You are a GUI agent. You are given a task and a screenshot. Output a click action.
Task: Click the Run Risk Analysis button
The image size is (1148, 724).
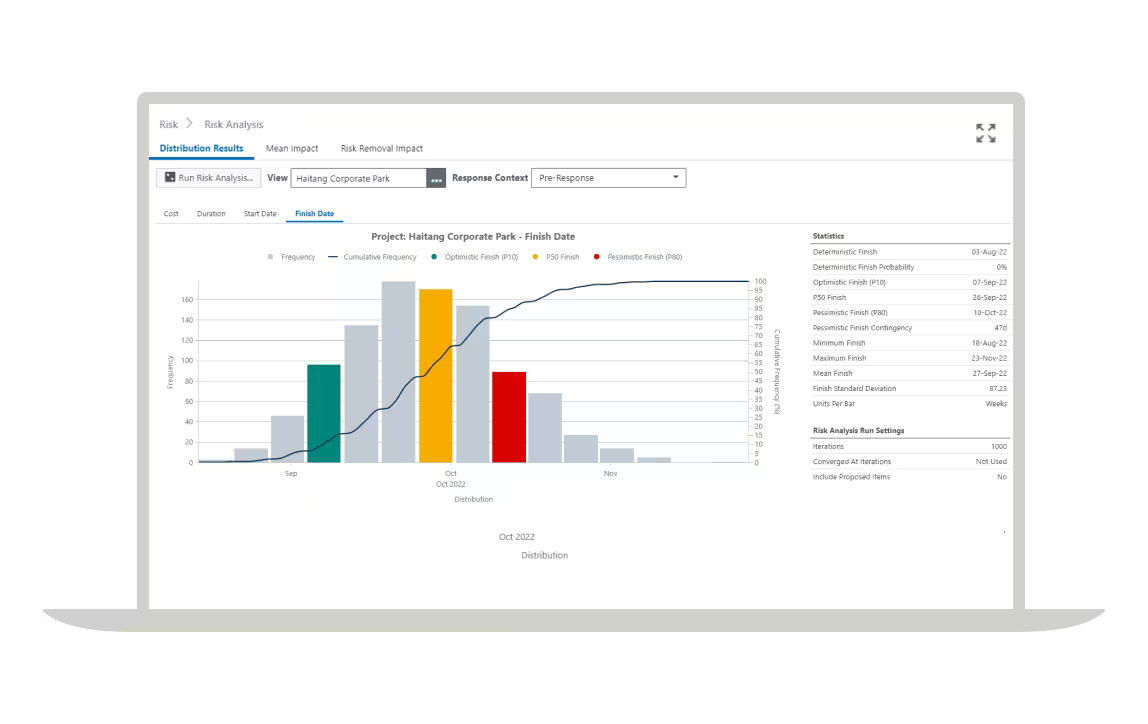pyautogui.click(x=206, y=177)
